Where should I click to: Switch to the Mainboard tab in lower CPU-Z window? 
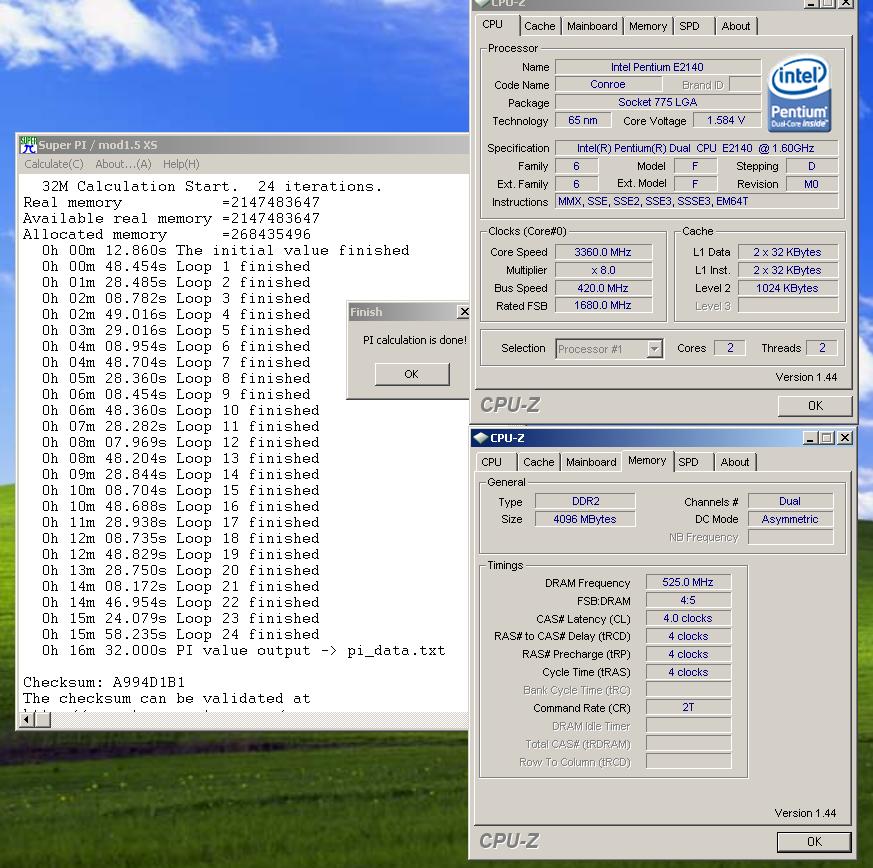pyautogui.click(x=591, y=462)
